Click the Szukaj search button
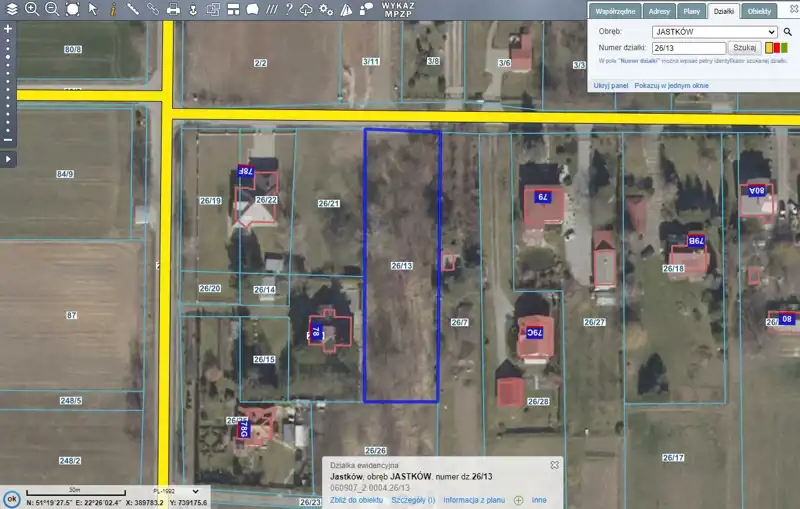Screen dimensions: 800x509 [x=744, y=48]
